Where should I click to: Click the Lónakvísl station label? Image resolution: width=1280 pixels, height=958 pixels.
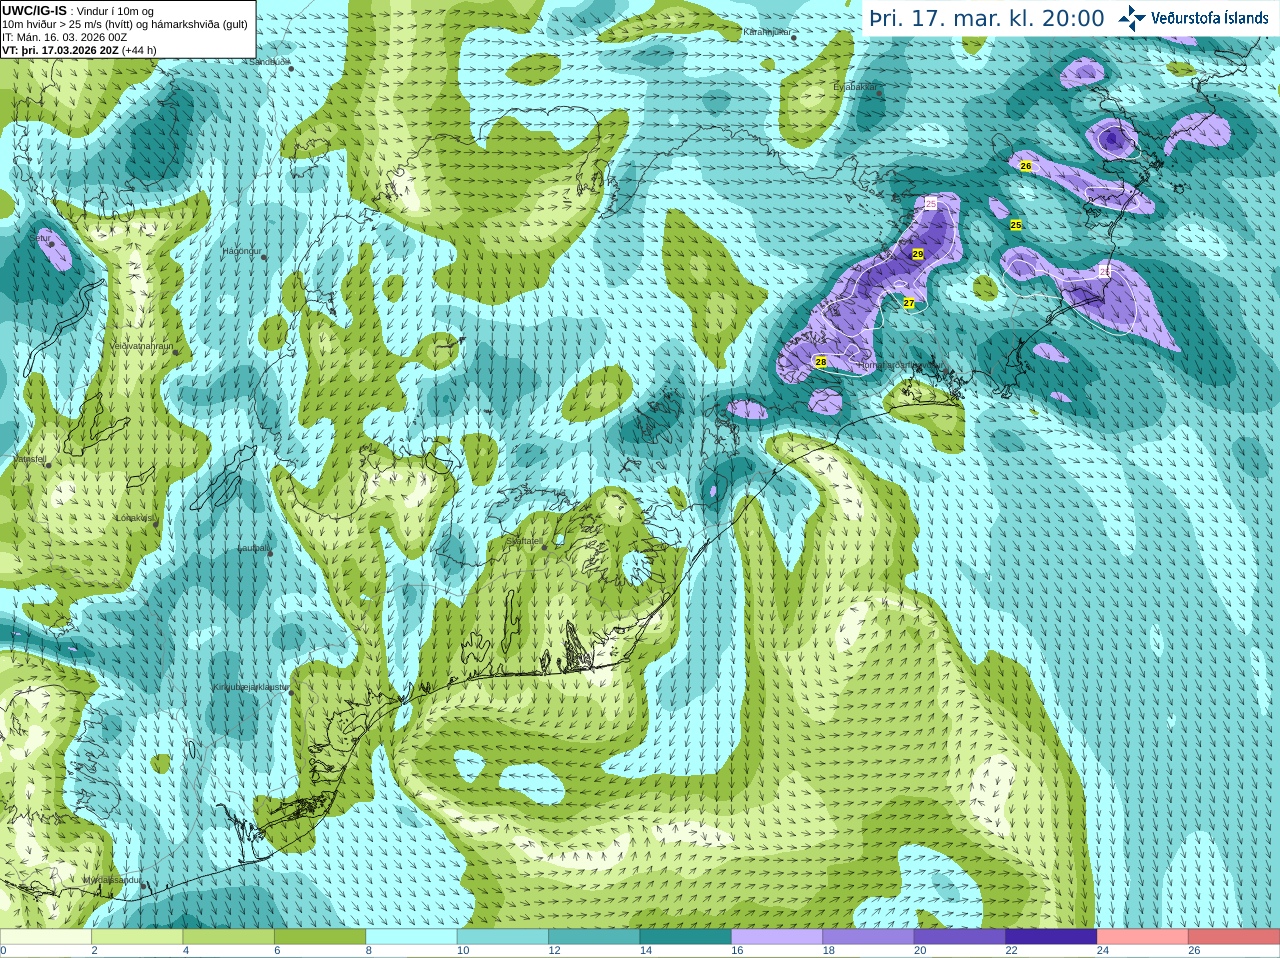tap(135, 518)
